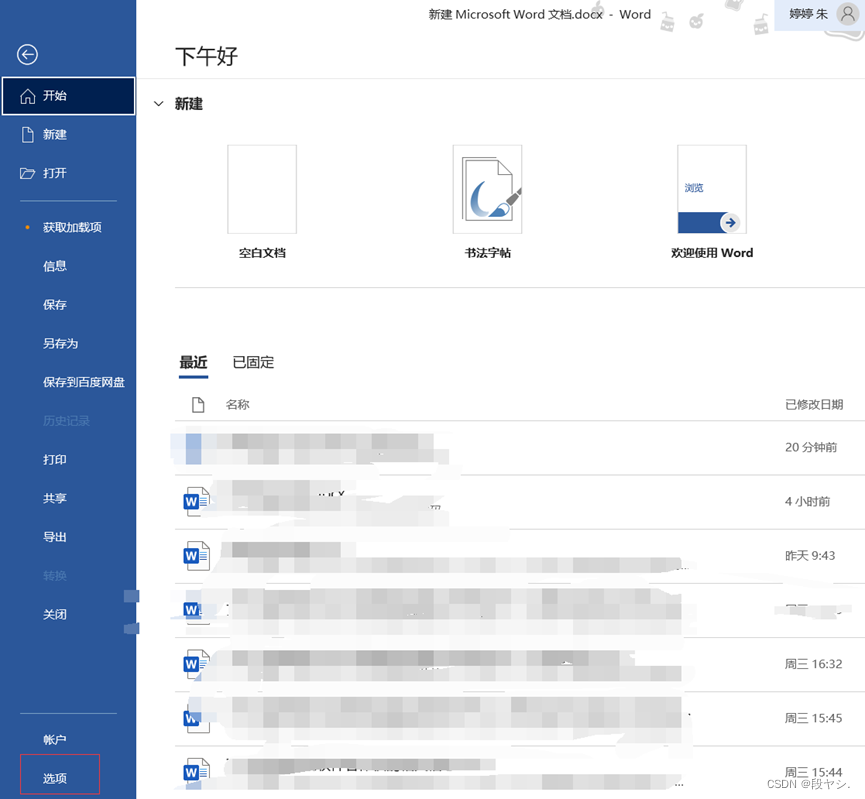This screenshot has height=799, width=865.
Task: Select the 书法字帖 template
Action: [x=487, y=201]
